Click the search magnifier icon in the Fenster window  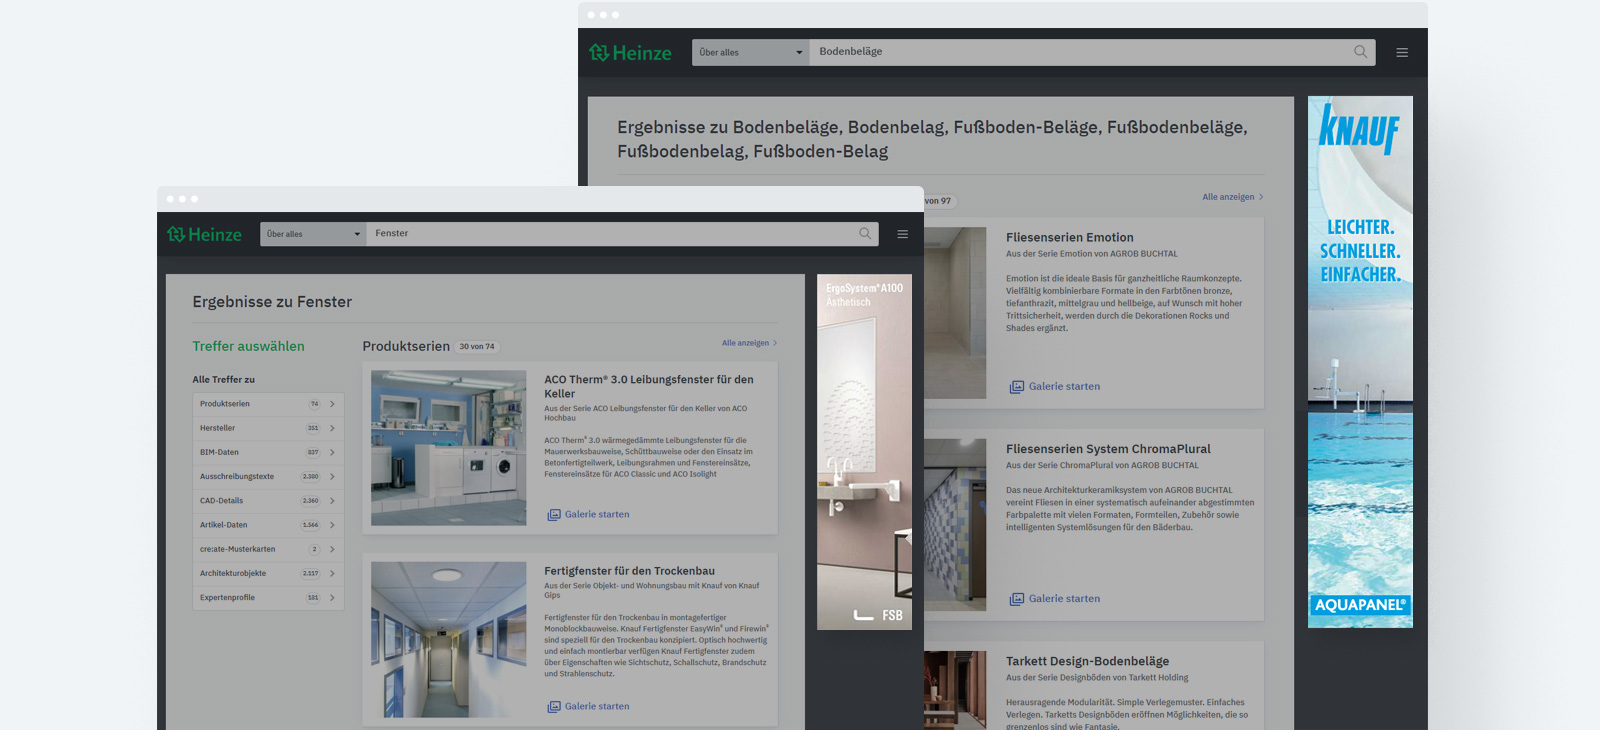point(865,234)
